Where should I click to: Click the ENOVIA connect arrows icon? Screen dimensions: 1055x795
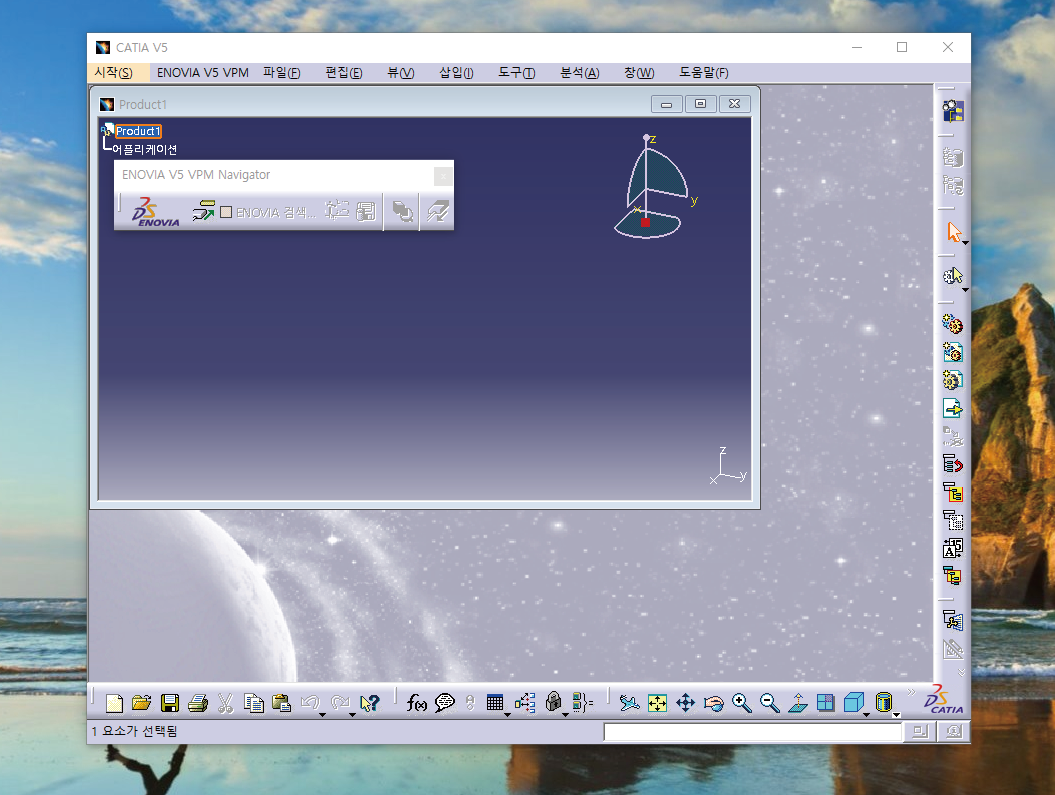point(203,211)
